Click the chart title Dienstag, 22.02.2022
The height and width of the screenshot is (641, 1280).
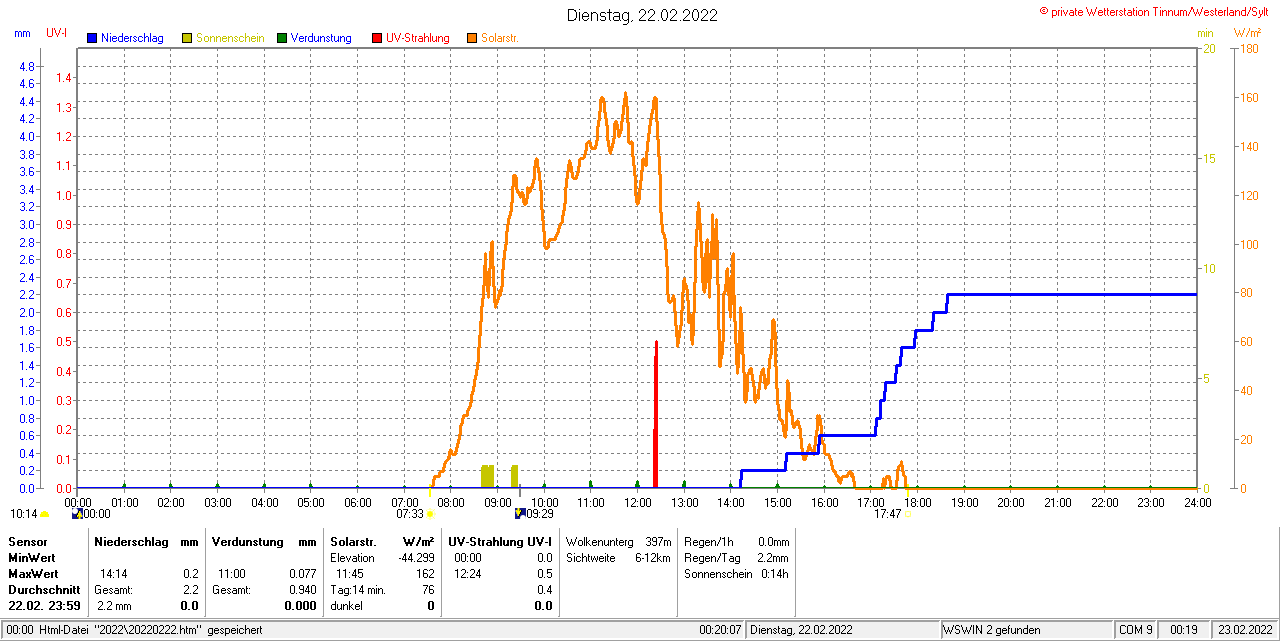(x=642, y=15)
